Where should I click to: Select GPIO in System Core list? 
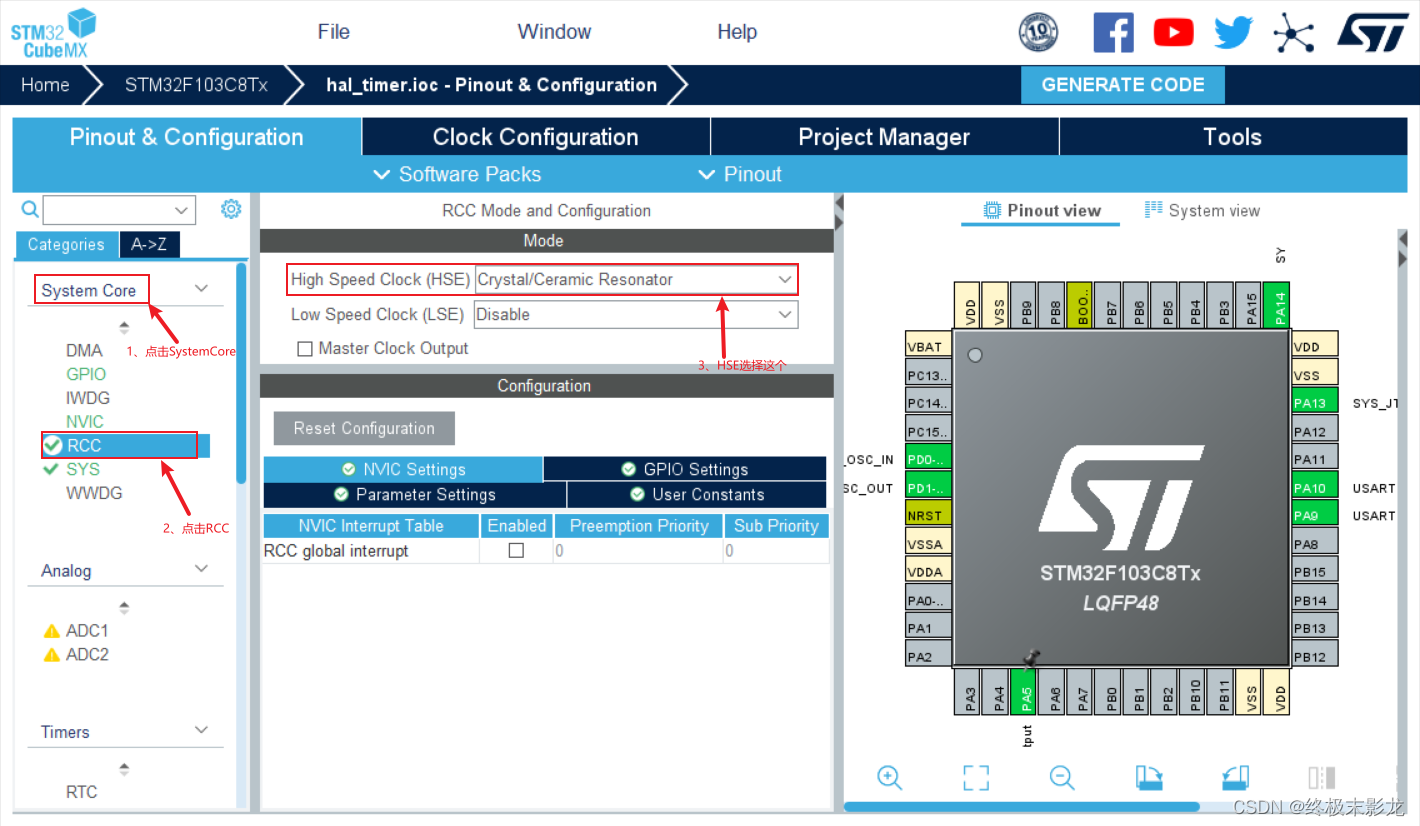pos(86,374)
